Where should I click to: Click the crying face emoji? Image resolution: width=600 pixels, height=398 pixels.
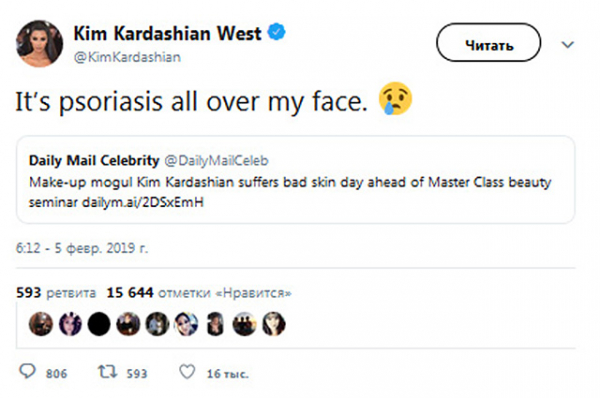point(395,98)
